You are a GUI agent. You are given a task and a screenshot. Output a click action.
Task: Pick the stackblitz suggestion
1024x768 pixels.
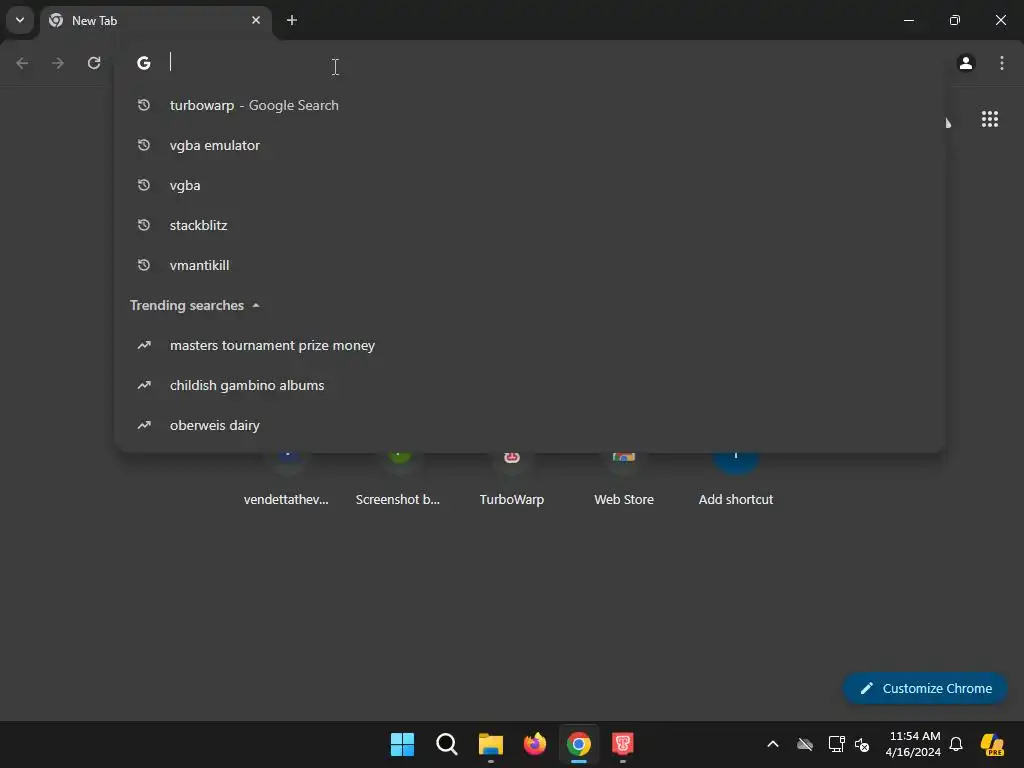coord(530,225)
